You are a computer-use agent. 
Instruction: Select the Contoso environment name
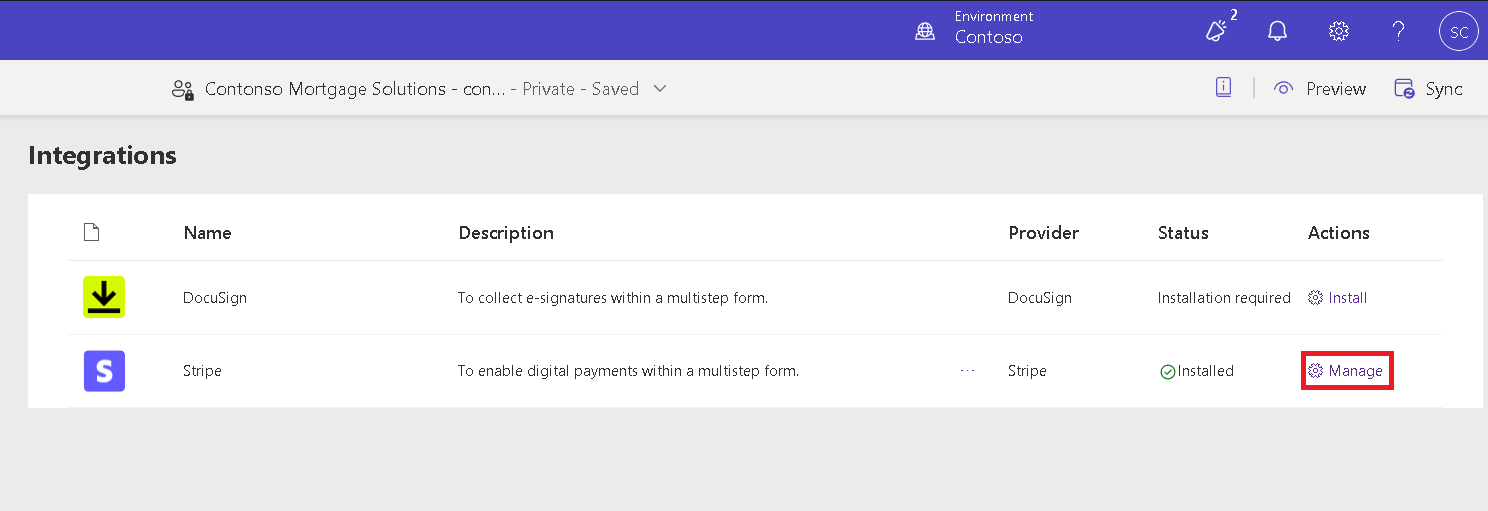pyautogui.click(x=988, y=38)
